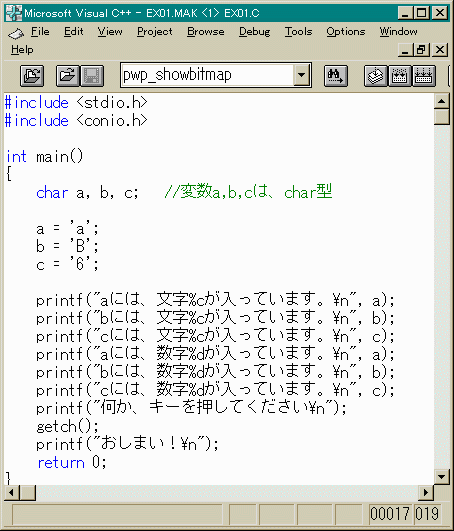
Task: Click the Save floppy disk icon
Action: coord(92,75)
